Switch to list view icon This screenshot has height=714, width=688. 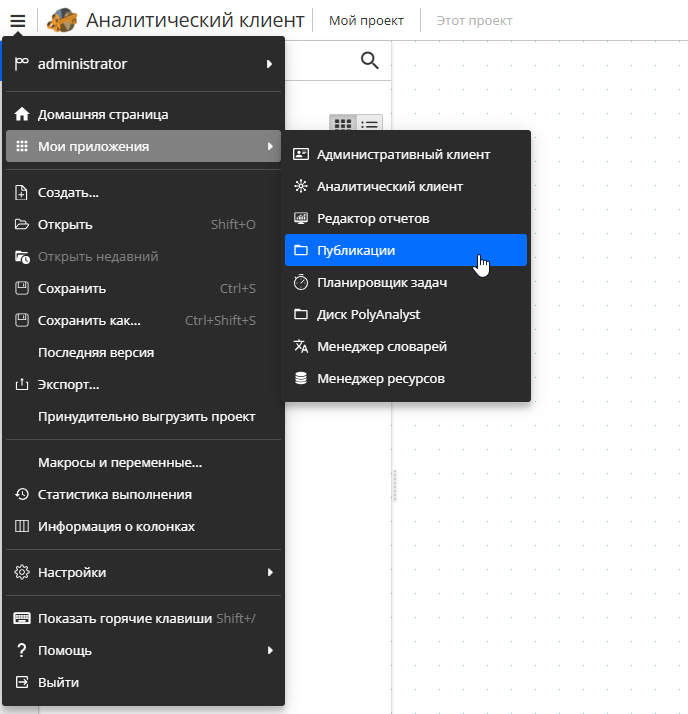[x=369, y=123]
